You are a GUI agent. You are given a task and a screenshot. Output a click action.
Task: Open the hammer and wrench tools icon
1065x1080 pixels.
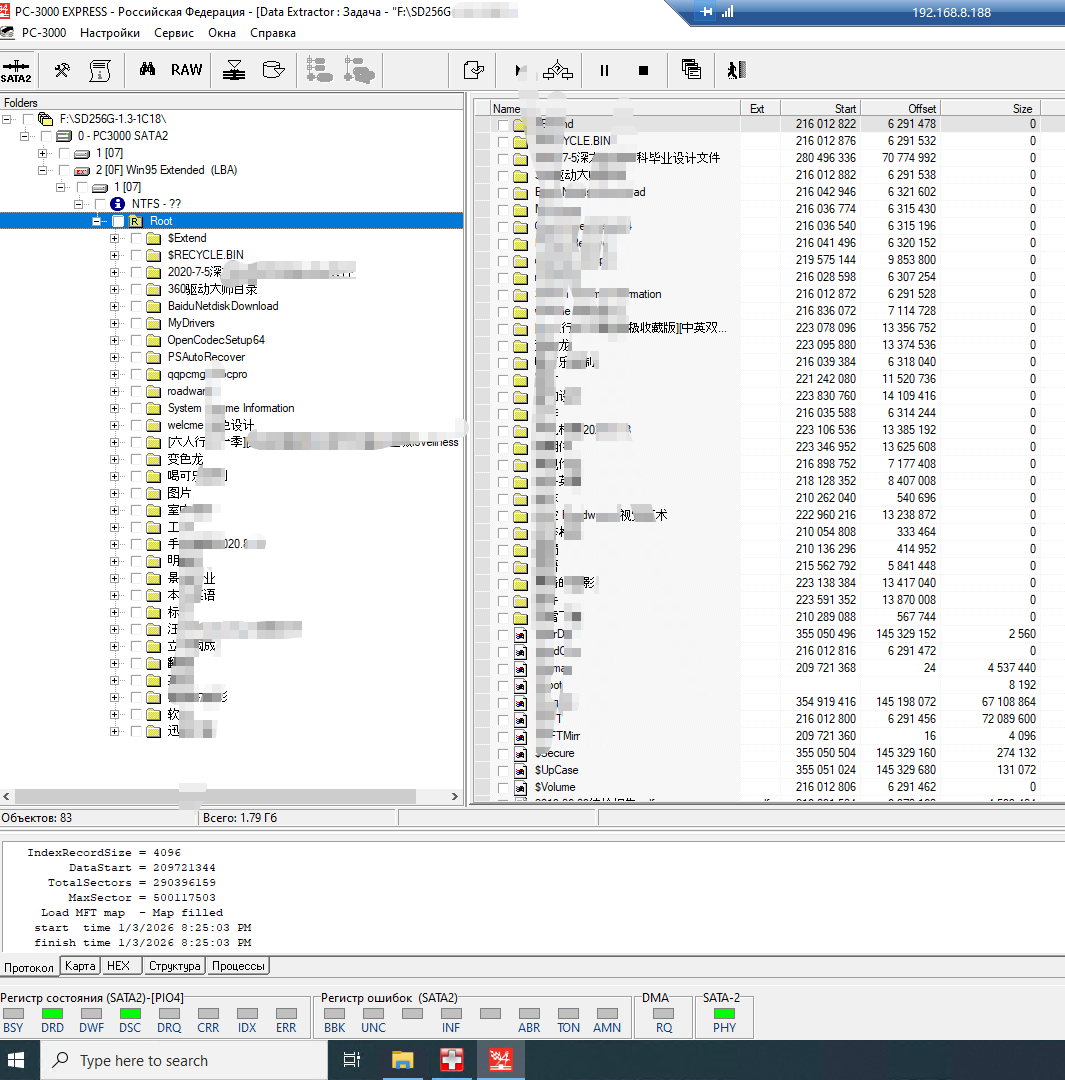(62, 70)
